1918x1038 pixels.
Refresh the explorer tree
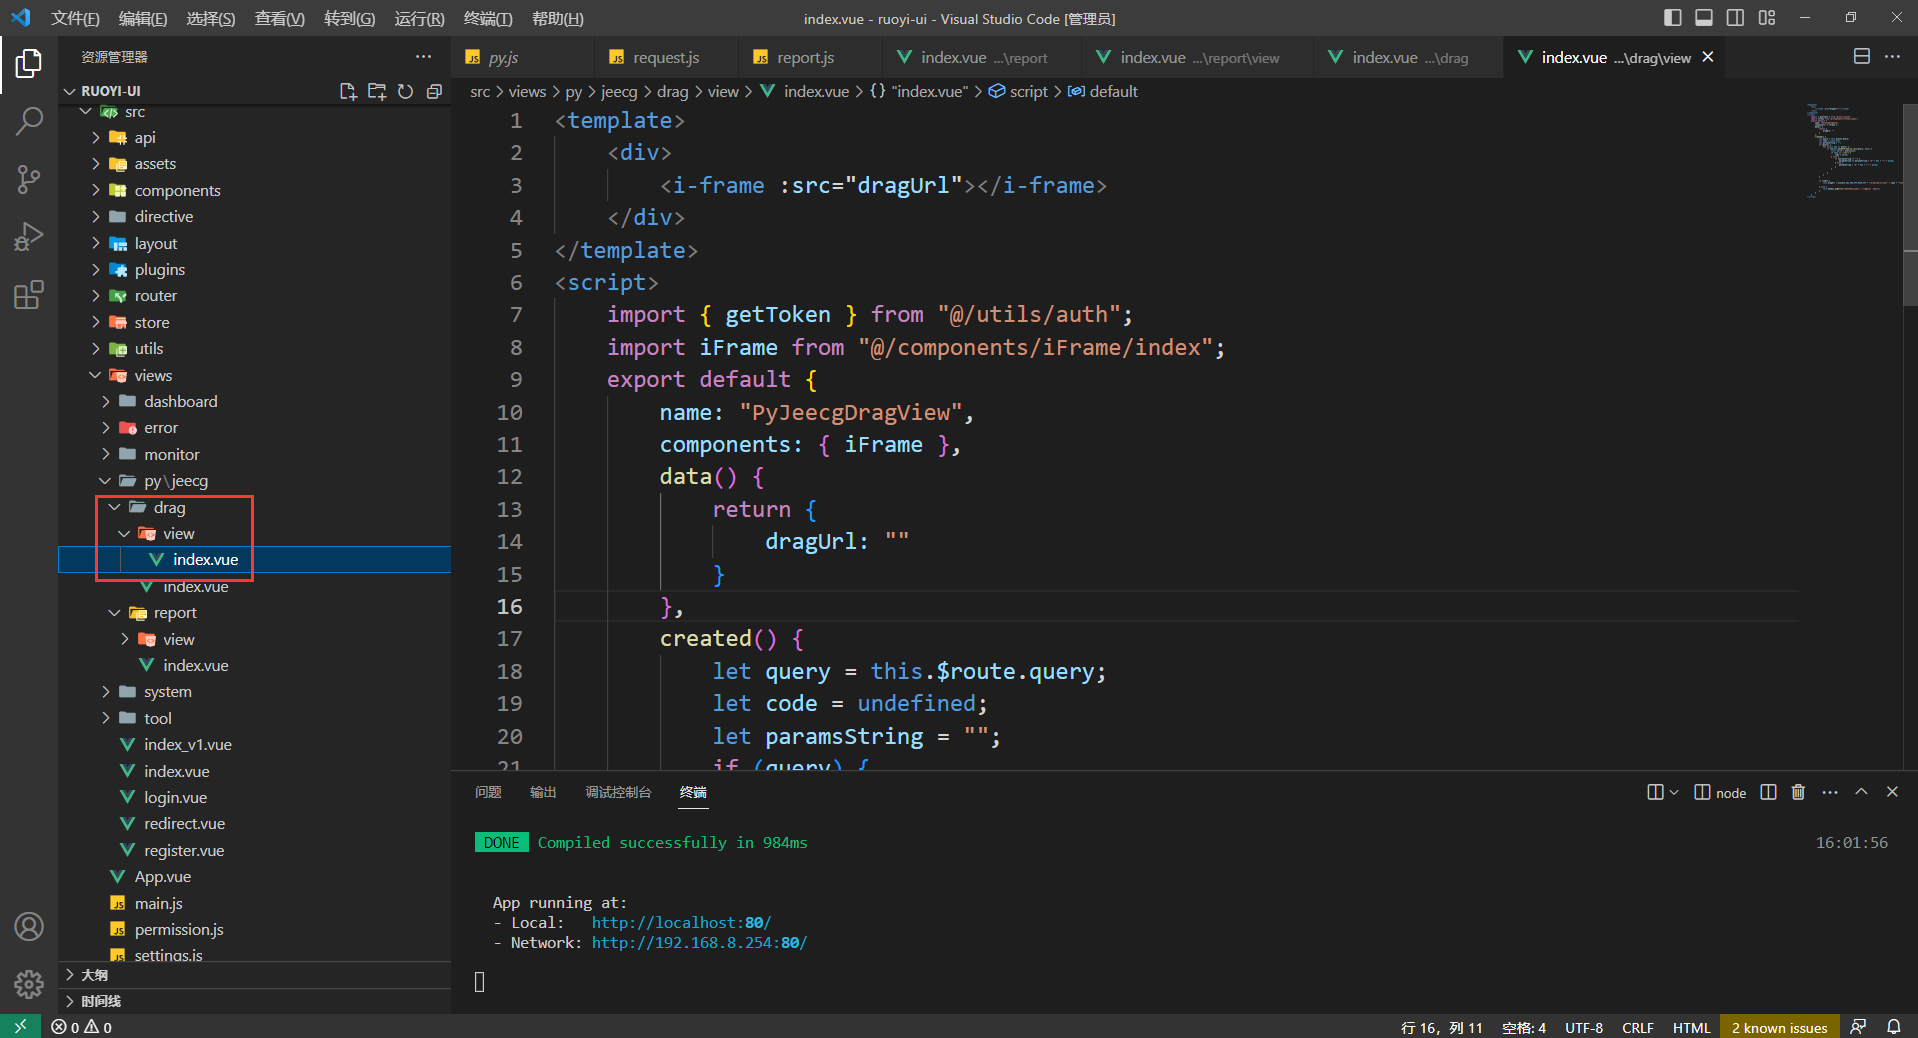coord(405,91)
